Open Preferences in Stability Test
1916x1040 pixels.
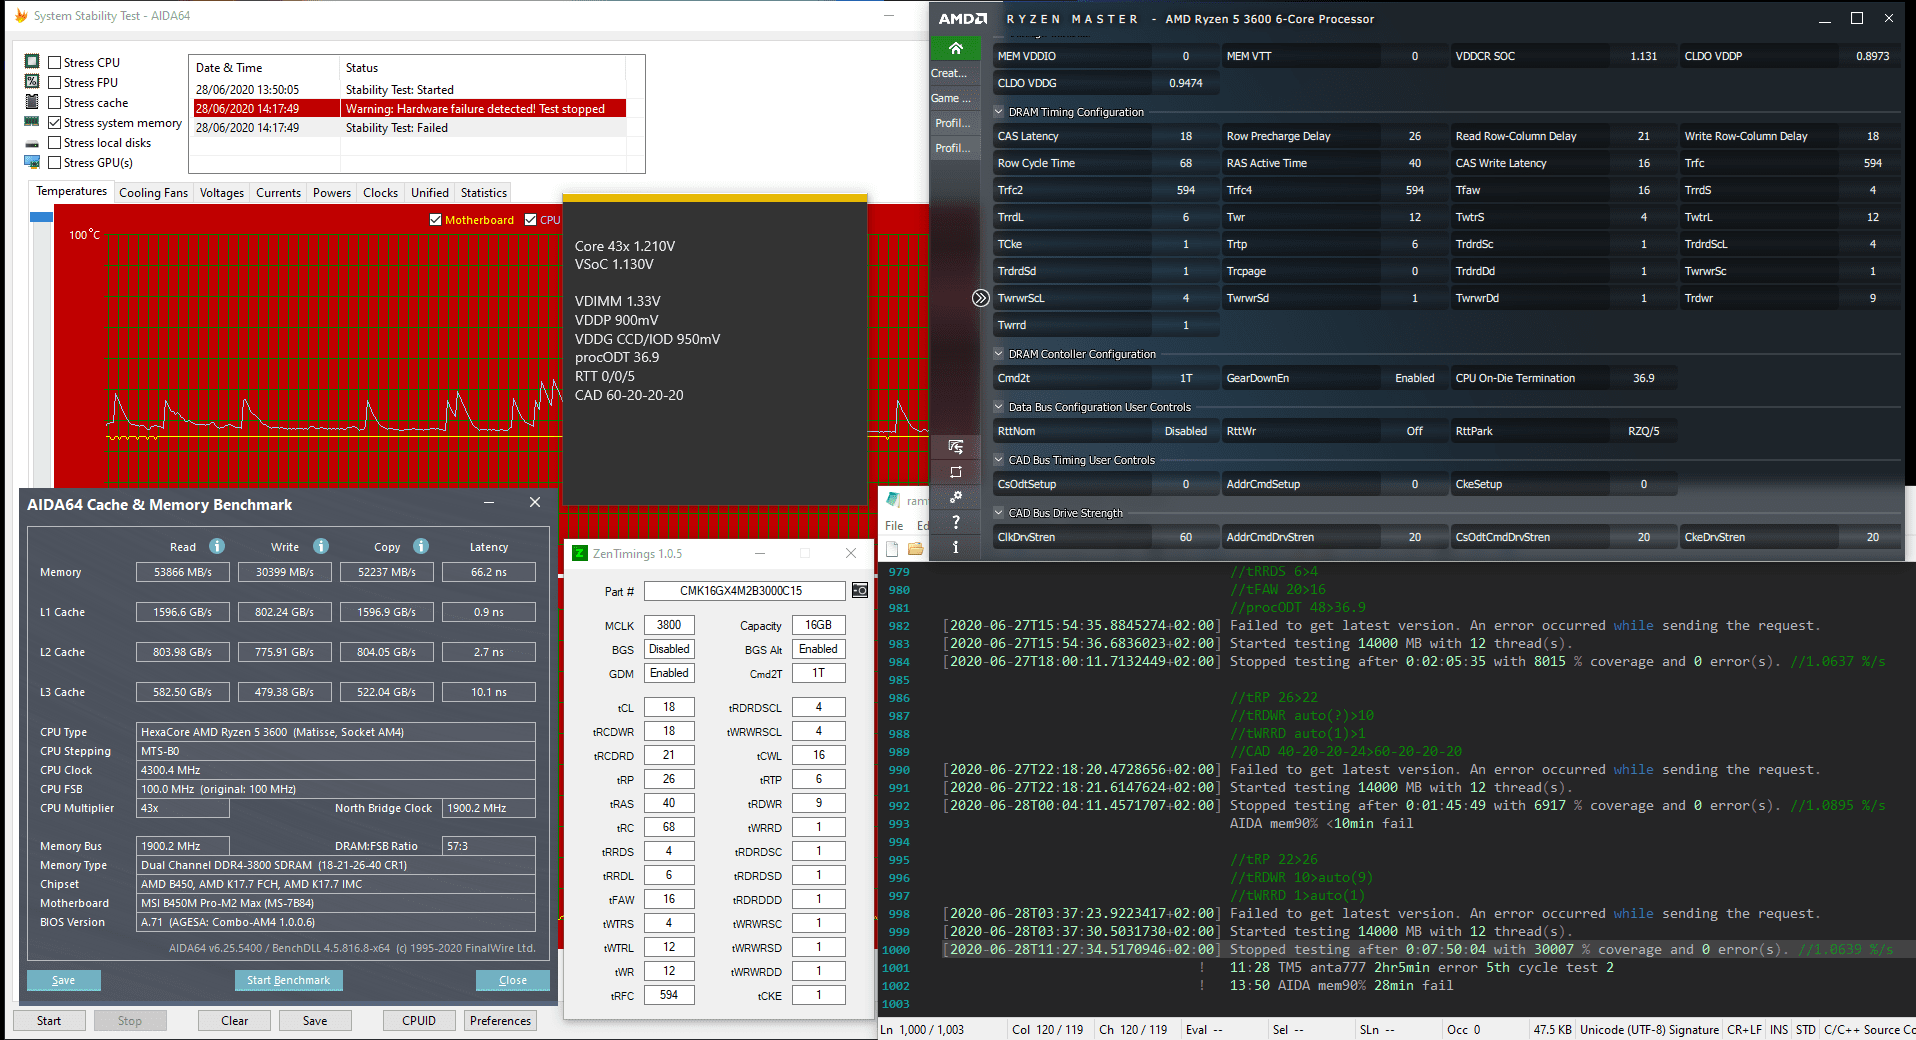(500, 1021)
